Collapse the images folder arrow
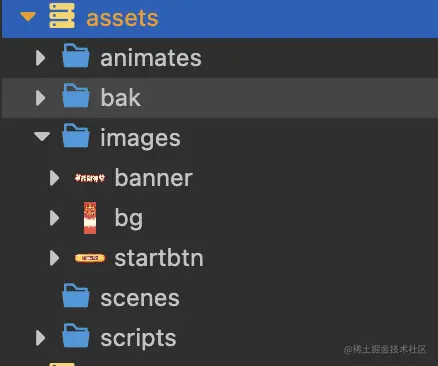This screenshot has height=366, width=438. point(42,136)
